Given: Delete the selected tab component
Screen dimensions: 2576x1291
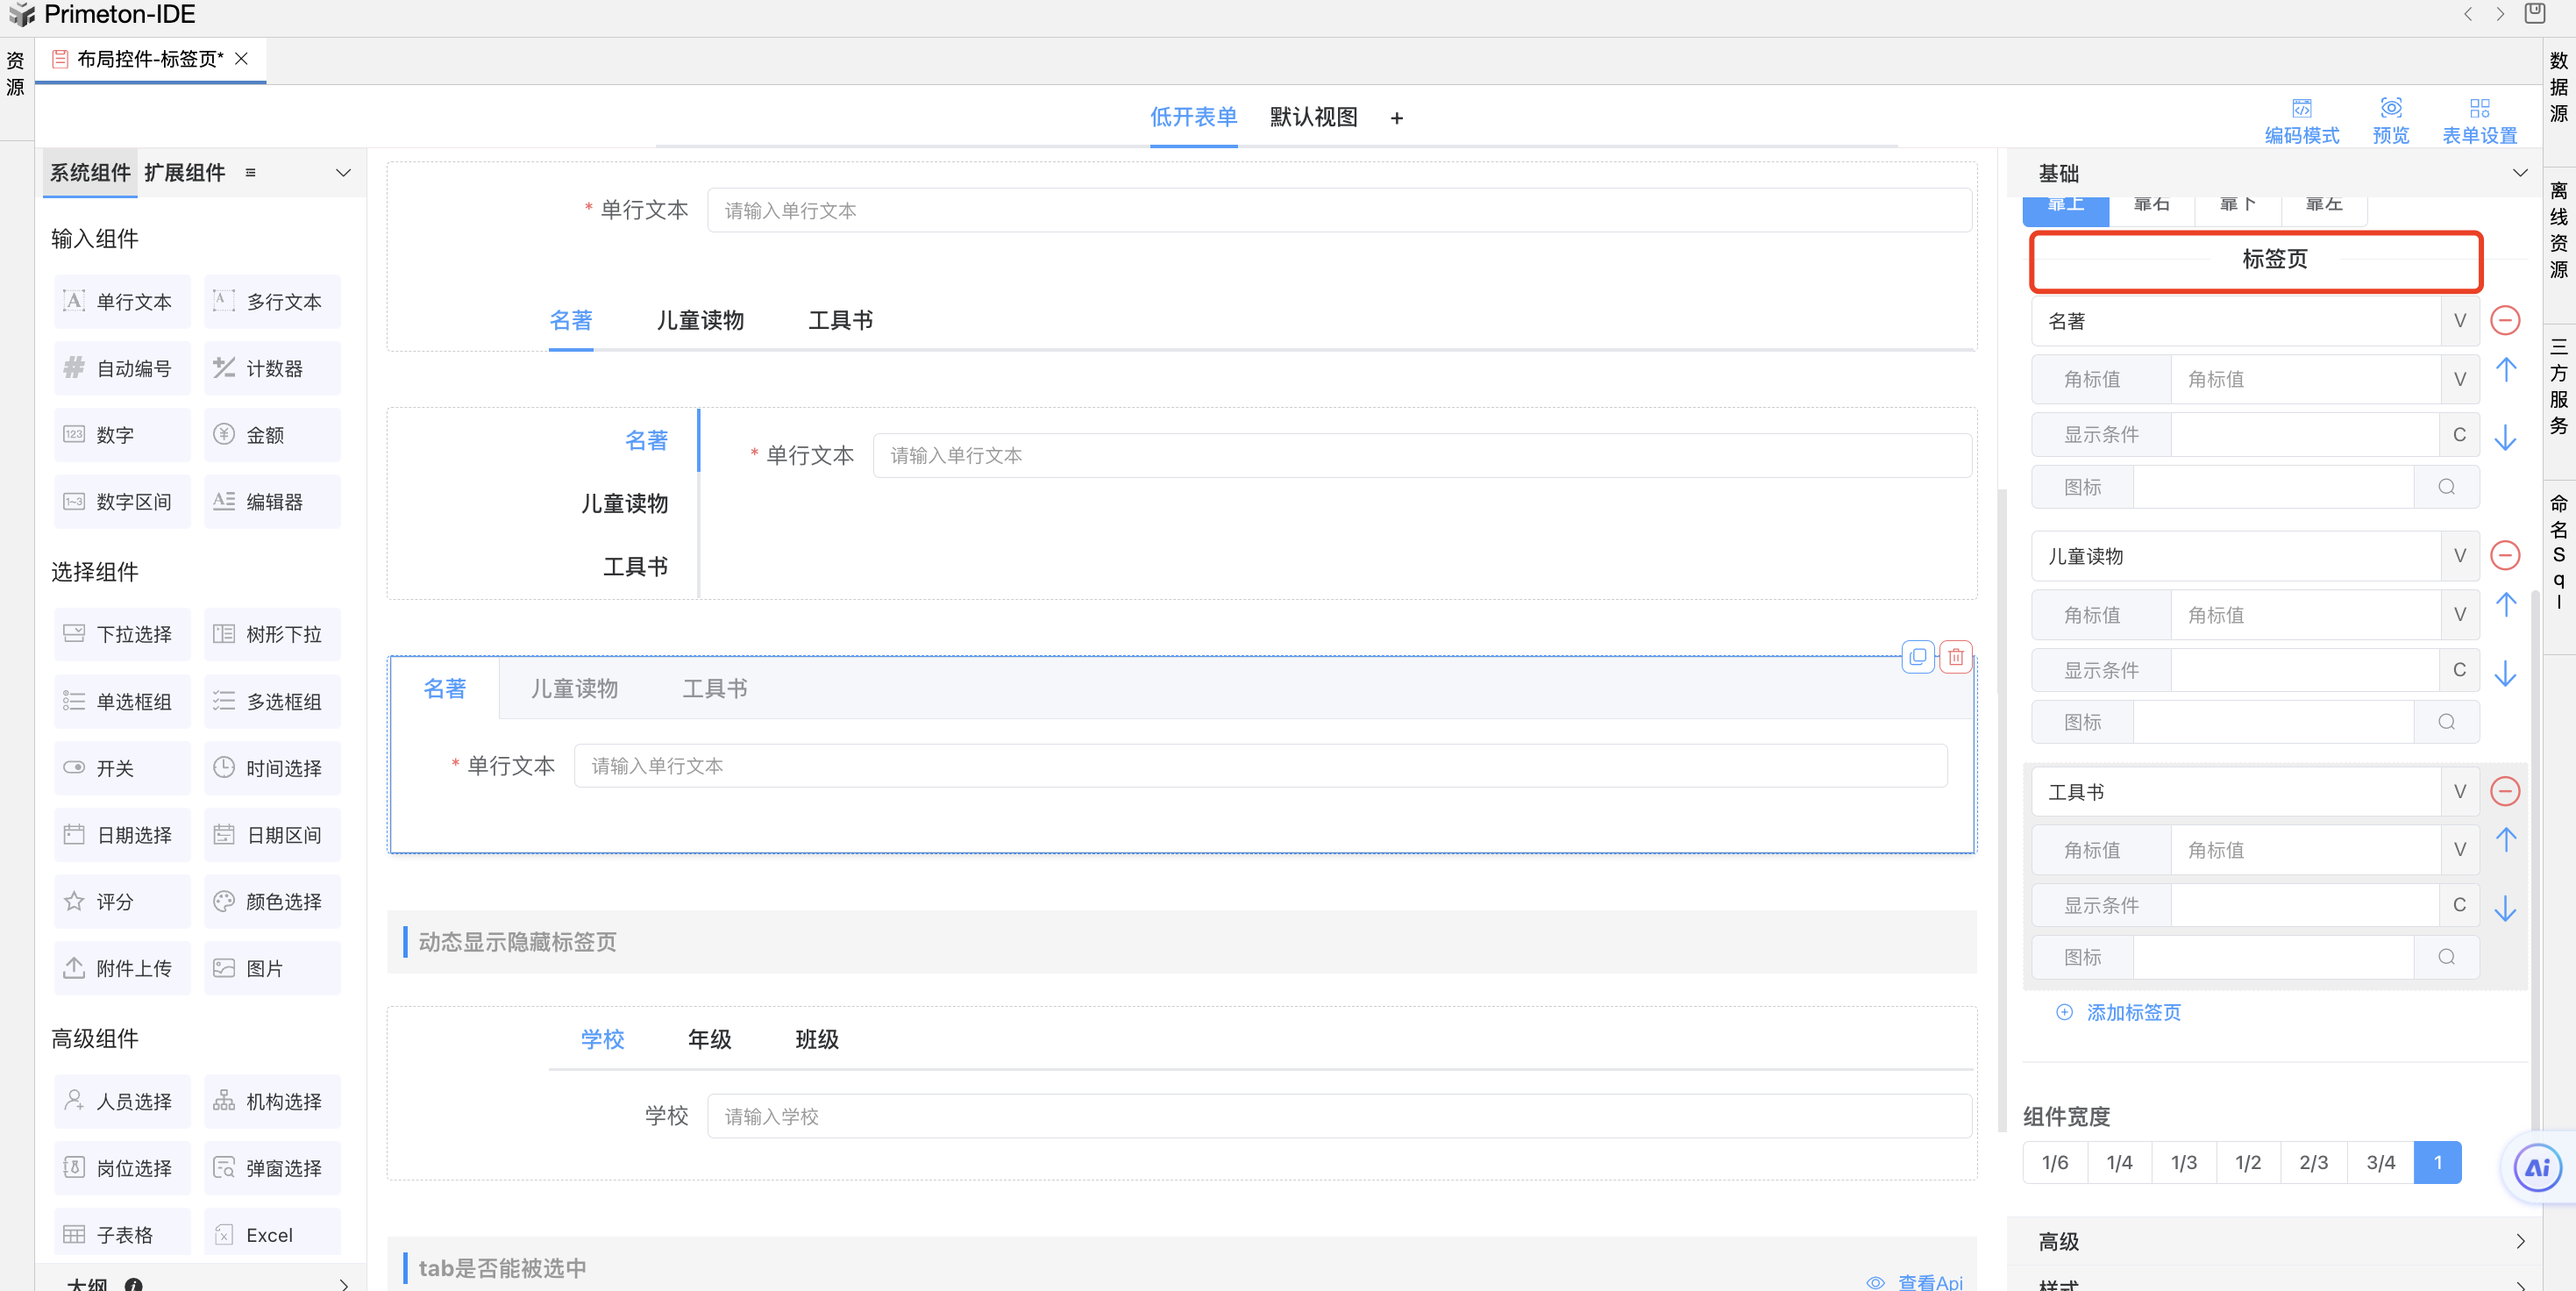Looking at the screenshot, I should pyautogui.click(x=1955, y=657).
